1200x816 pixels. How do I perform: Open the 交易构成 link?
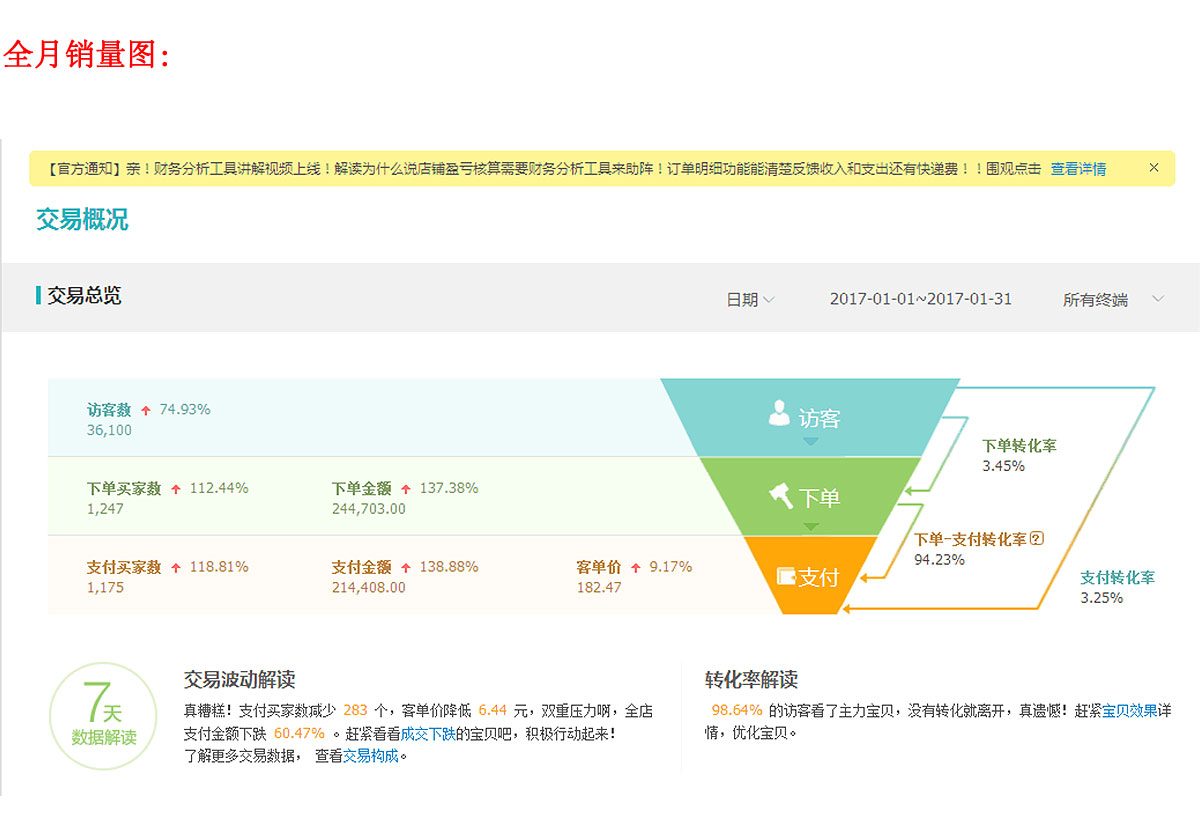[371, 756]
